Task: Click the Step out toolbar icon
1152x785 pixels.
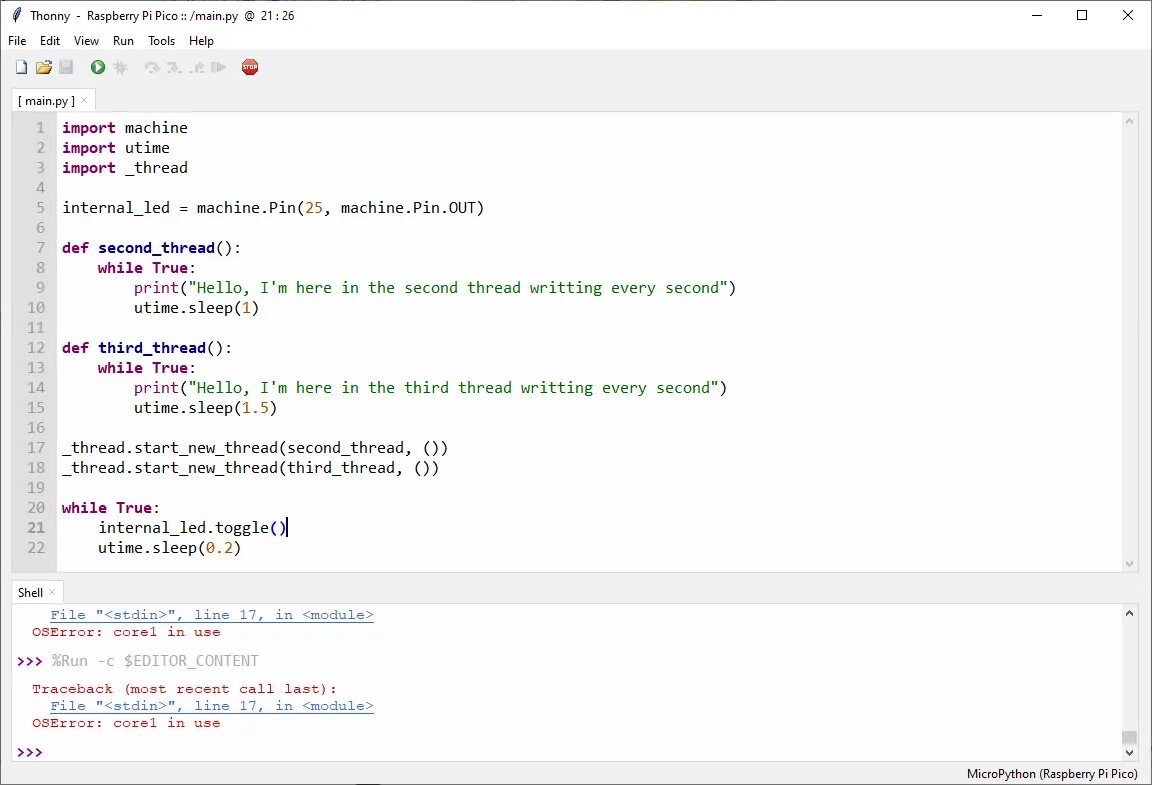Action: point(196,68)
